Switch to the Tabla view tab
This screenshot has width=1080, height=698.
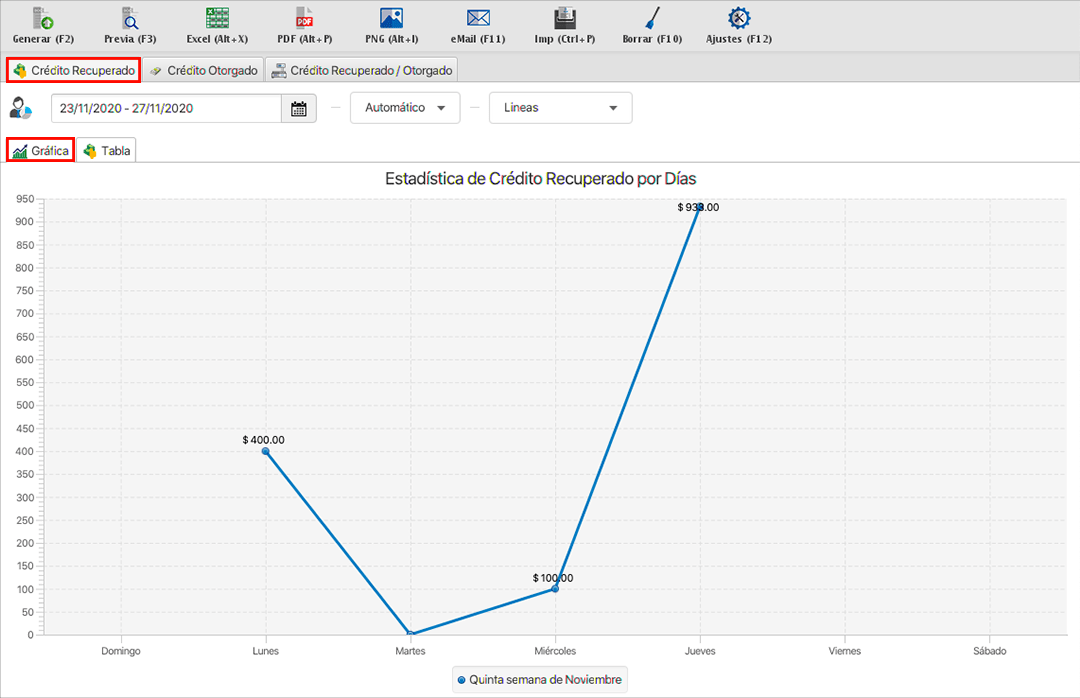coord(106,151)
